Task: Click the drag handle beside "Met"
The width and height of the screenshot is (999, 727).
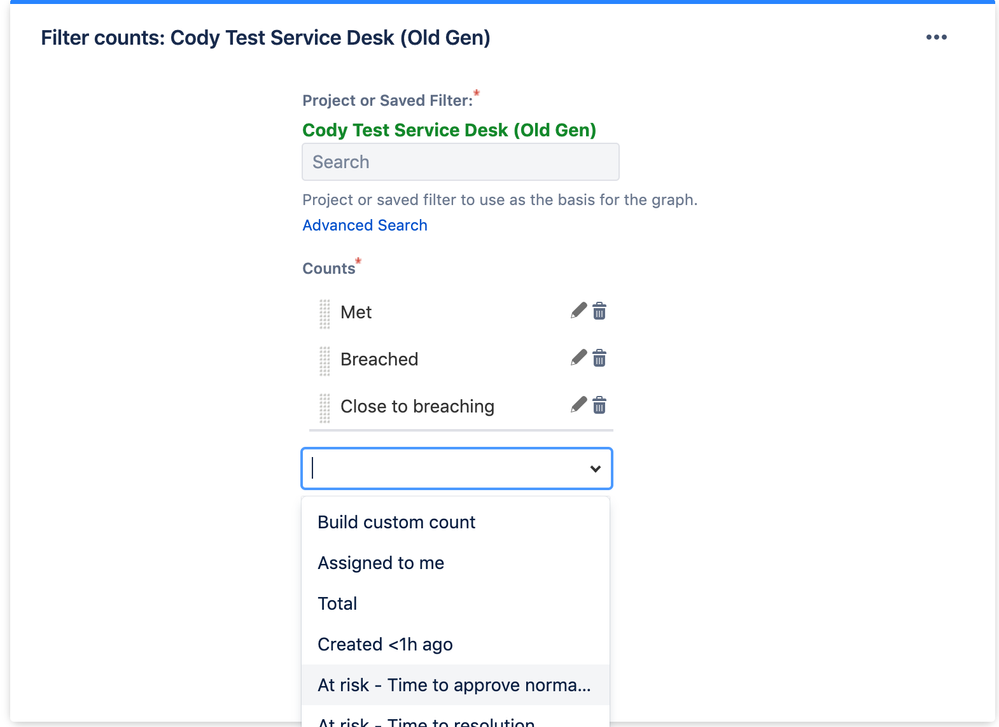Action: 325,311
